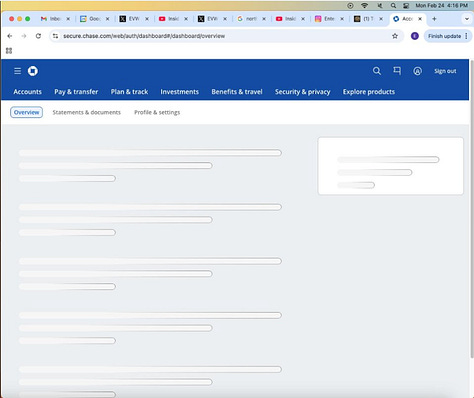
Task: Click the Chase octagon logo
Action: pos(33,71)
